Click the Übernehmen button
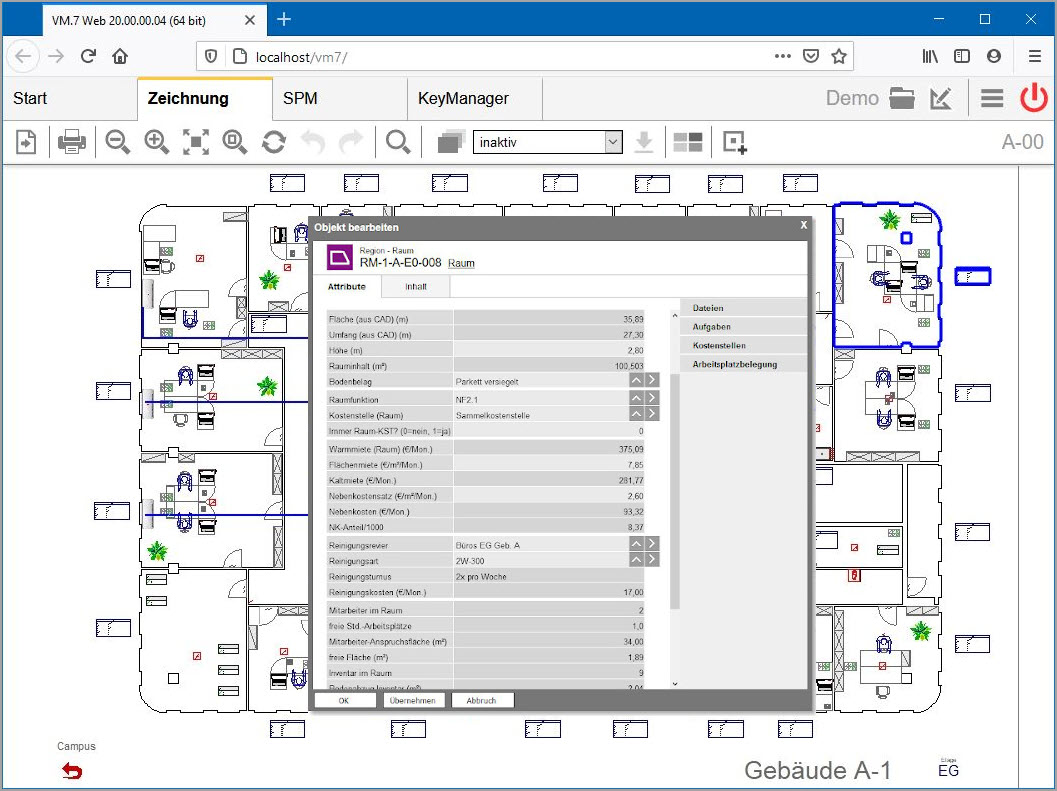 (413, 701)
